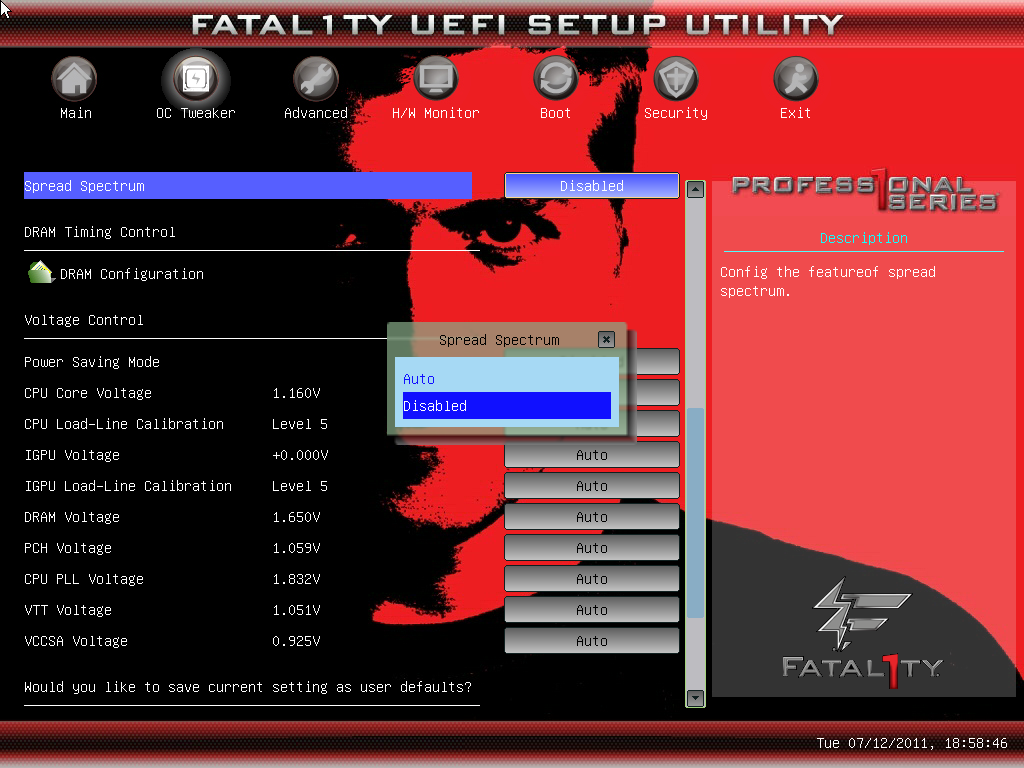The height and width of the screenshot is (768, 1024).
Task: Open the Main menu house icon
Action: pyautogui.click(x=75, y=79)
